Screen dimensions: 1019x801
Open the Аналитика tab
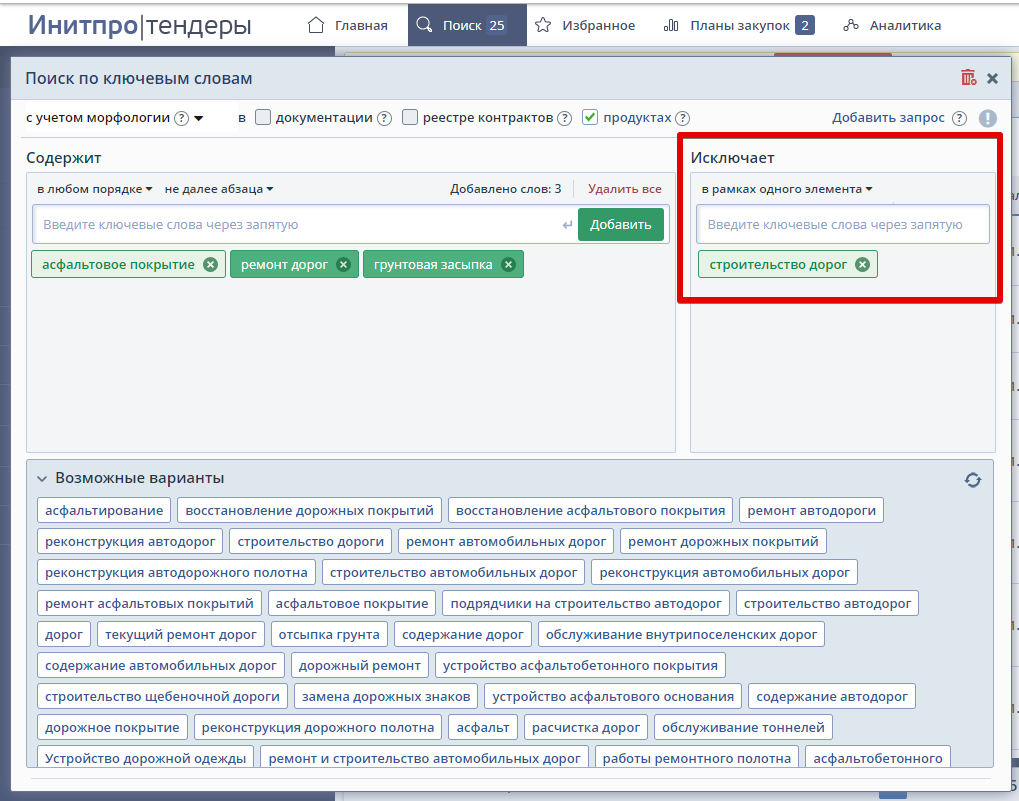892,25
